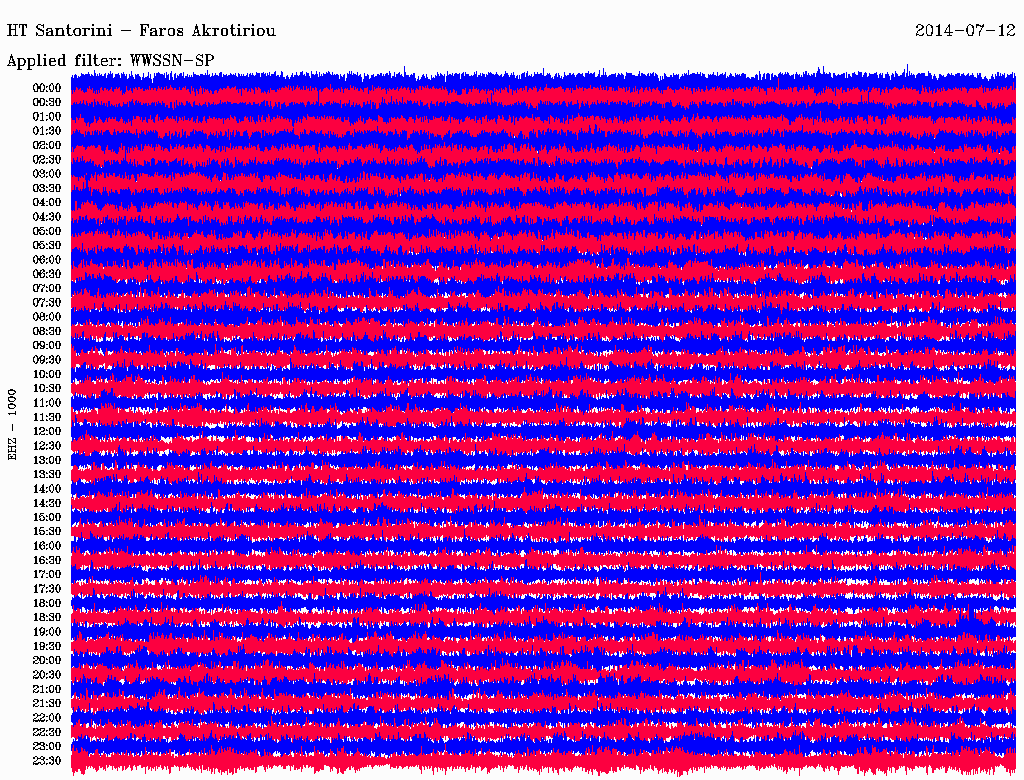
Task: Select the 07:00 time label
Action: click(x=47, y=288)
